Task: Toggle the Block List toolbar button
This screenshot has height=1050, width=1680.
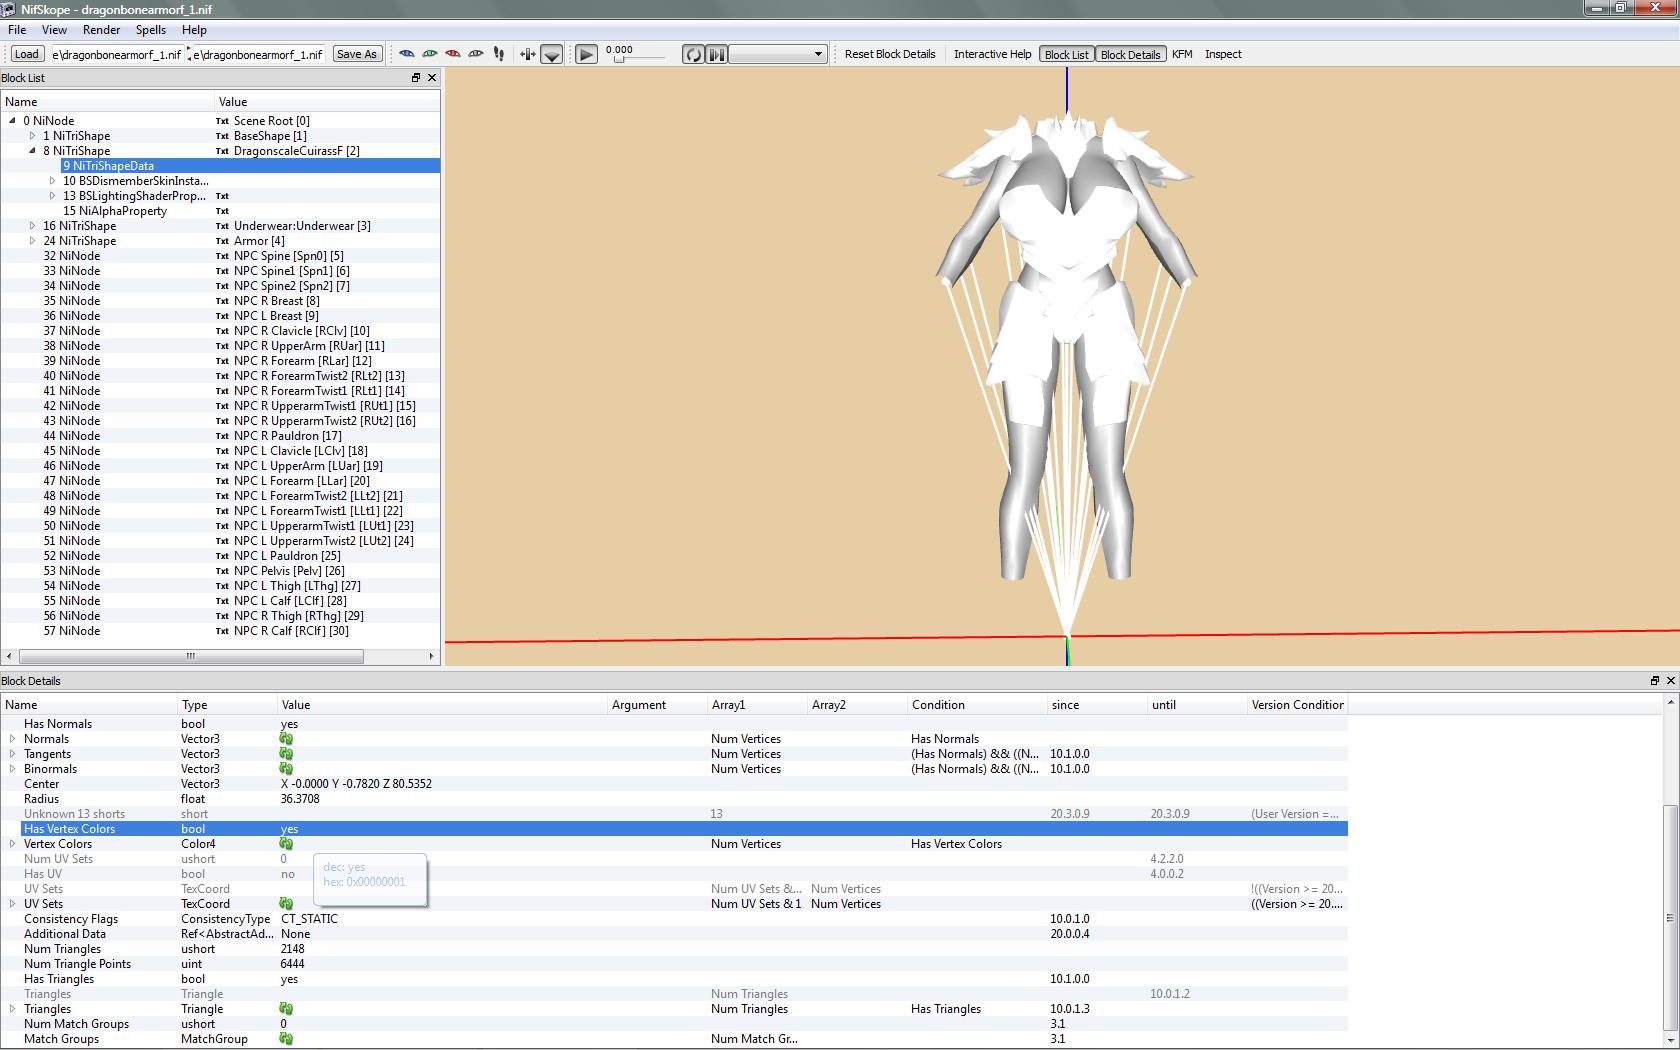Action: [x=1067, y=54]
